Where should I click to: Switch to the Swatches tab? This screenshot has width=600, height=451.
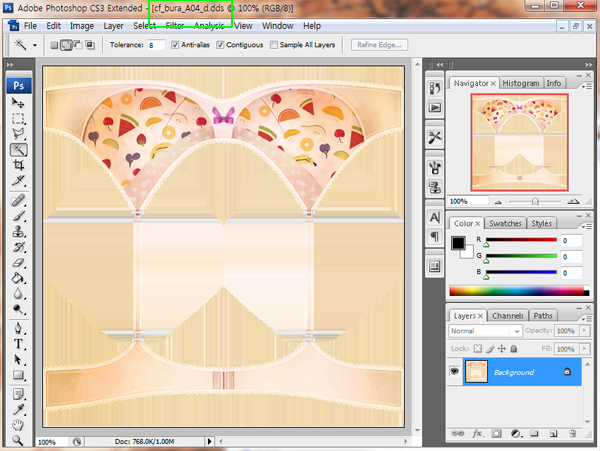click(x=505, y=223)
